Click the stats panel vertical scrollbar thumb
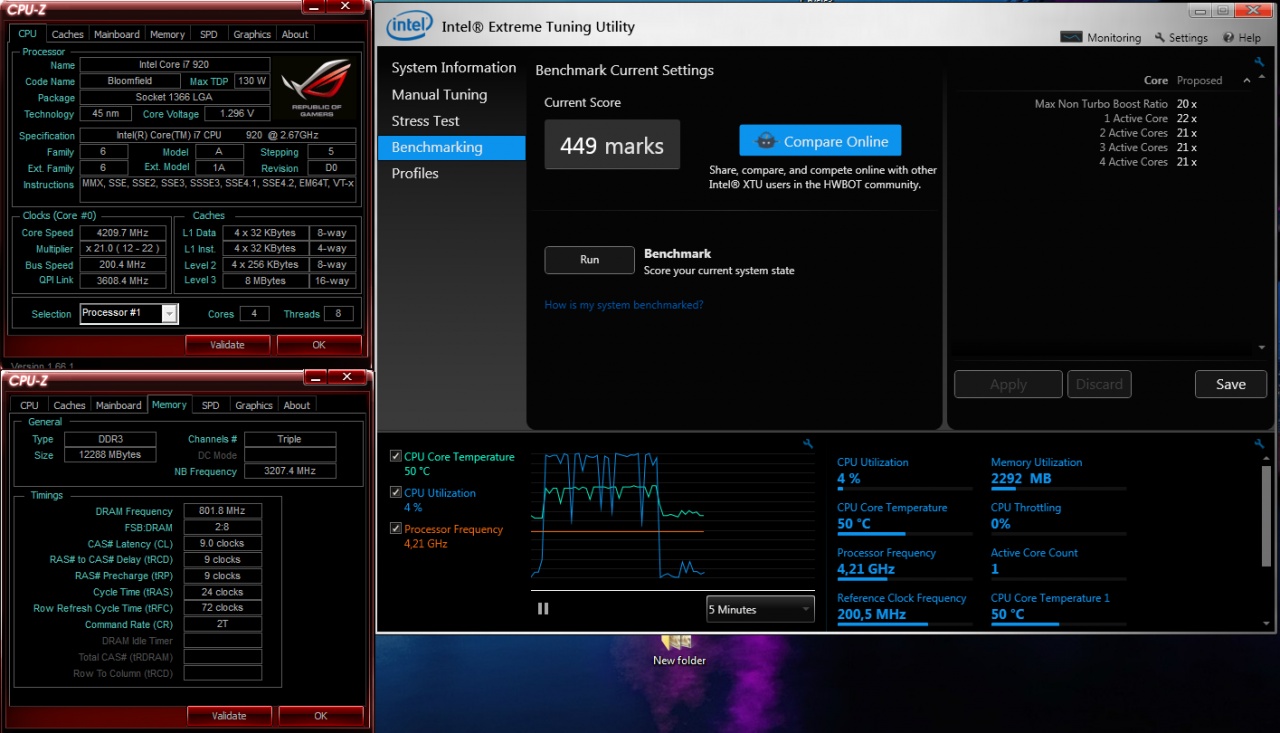Image resolution: width=1280 pixels, height=733 pixels. [x=1268, y=515]
